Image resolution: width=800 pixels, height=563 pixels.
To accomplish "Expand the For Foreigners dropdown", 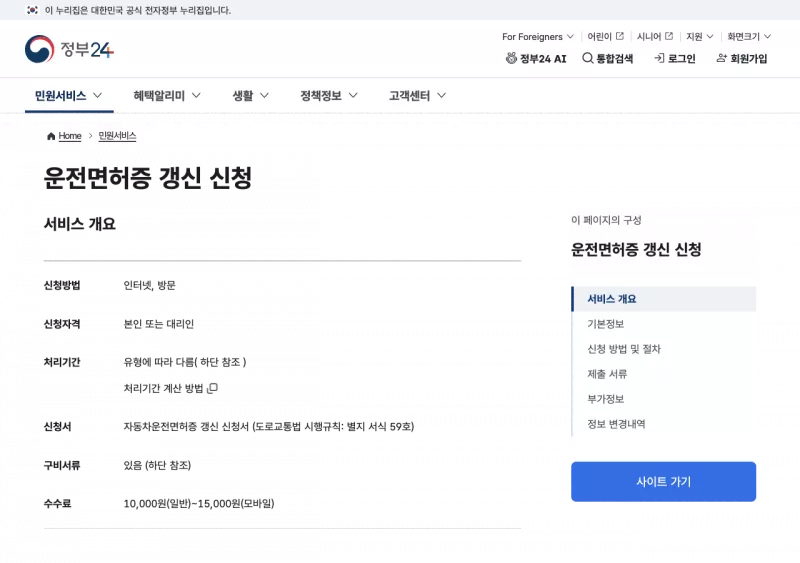I will click(538, 36).
